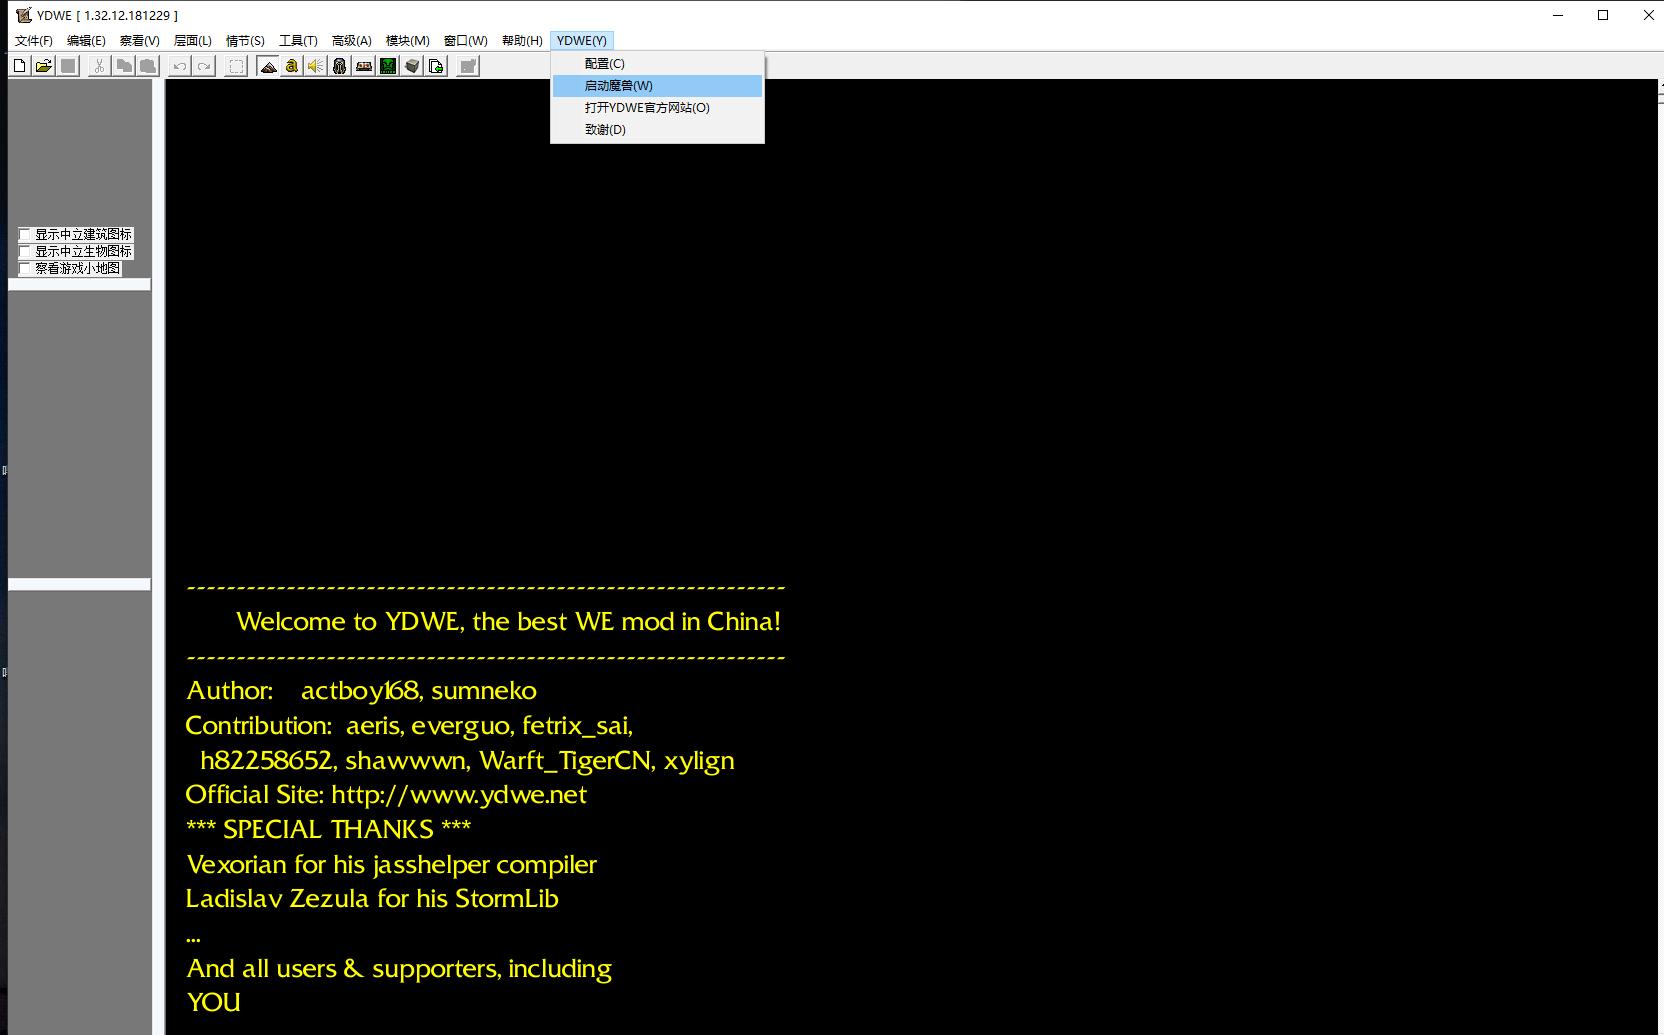This screenshot has height=1035, width=1664.
Task: Click 'Ladislav Zezula for his StormLib' text
Action: coord(372,898)
